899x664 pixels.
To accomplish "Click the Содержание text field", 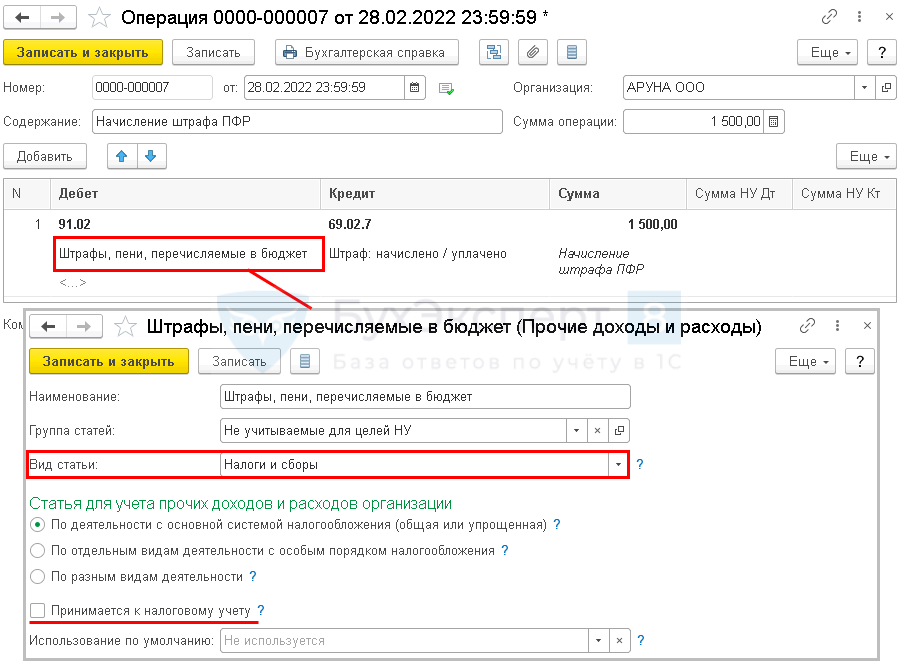I will pyautogui.click(x=297, y=122).
